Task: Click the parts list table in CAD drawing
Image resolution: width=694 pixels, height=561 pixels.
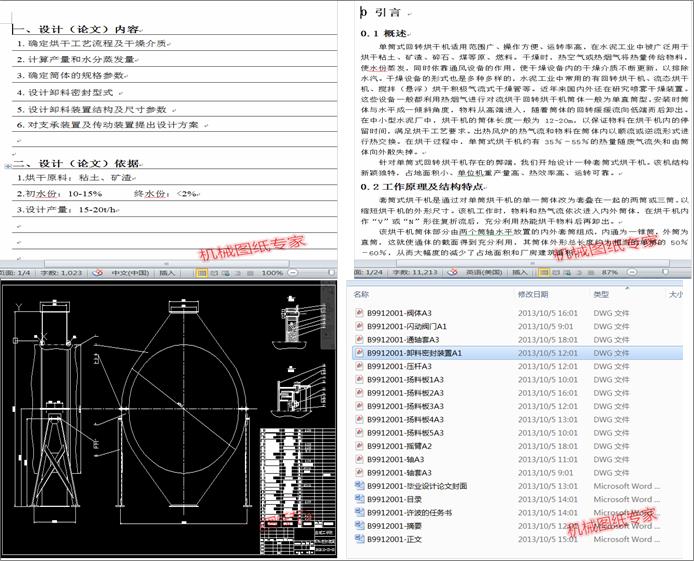Action: coord(297,476)
